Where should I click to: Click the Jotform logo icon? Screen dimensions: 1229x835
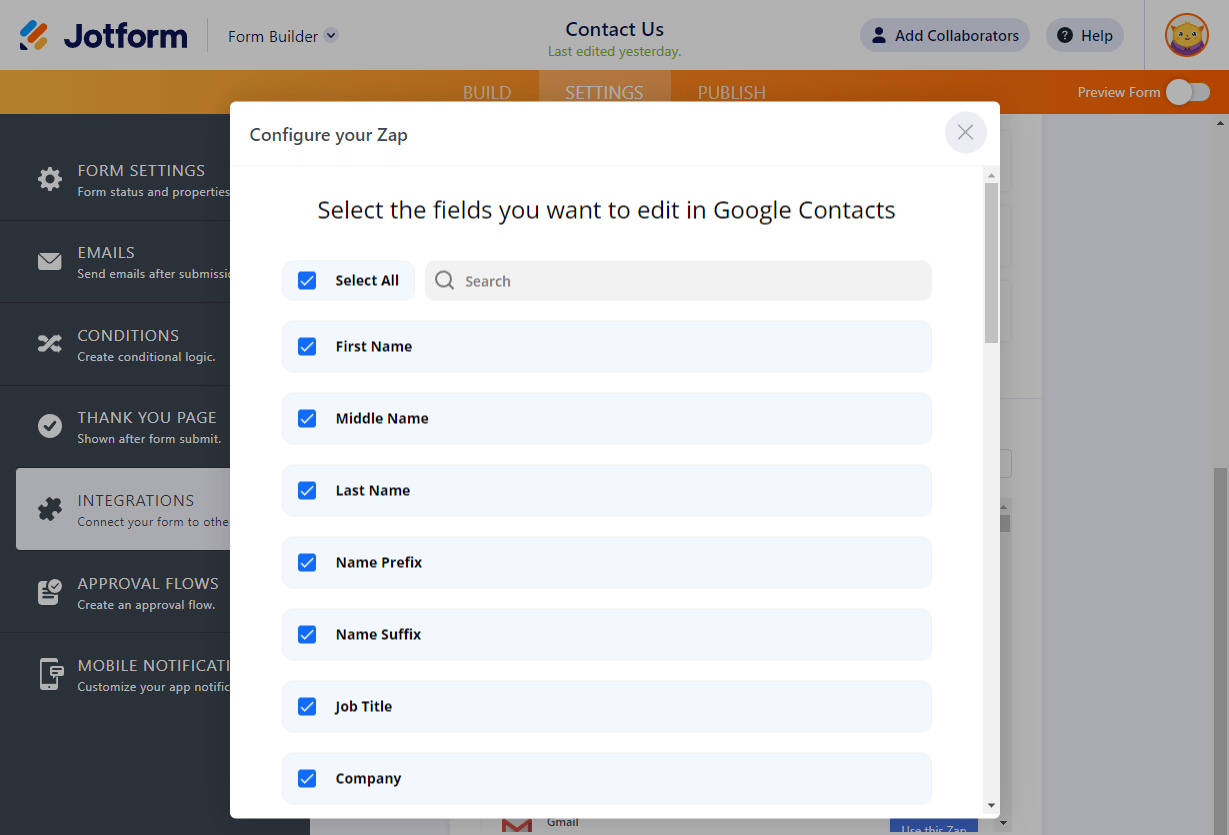[x=34, y=36]
